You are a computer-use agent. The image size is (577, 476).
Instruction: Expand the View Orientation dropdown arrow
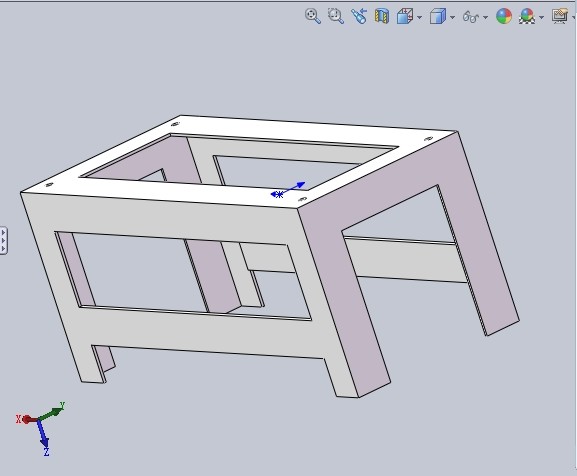pyautogui.click(x=420, y=17)
